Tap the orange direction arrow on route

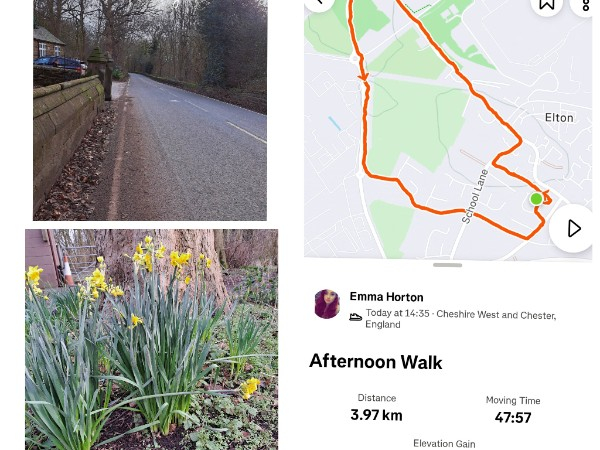pos(364,77)
